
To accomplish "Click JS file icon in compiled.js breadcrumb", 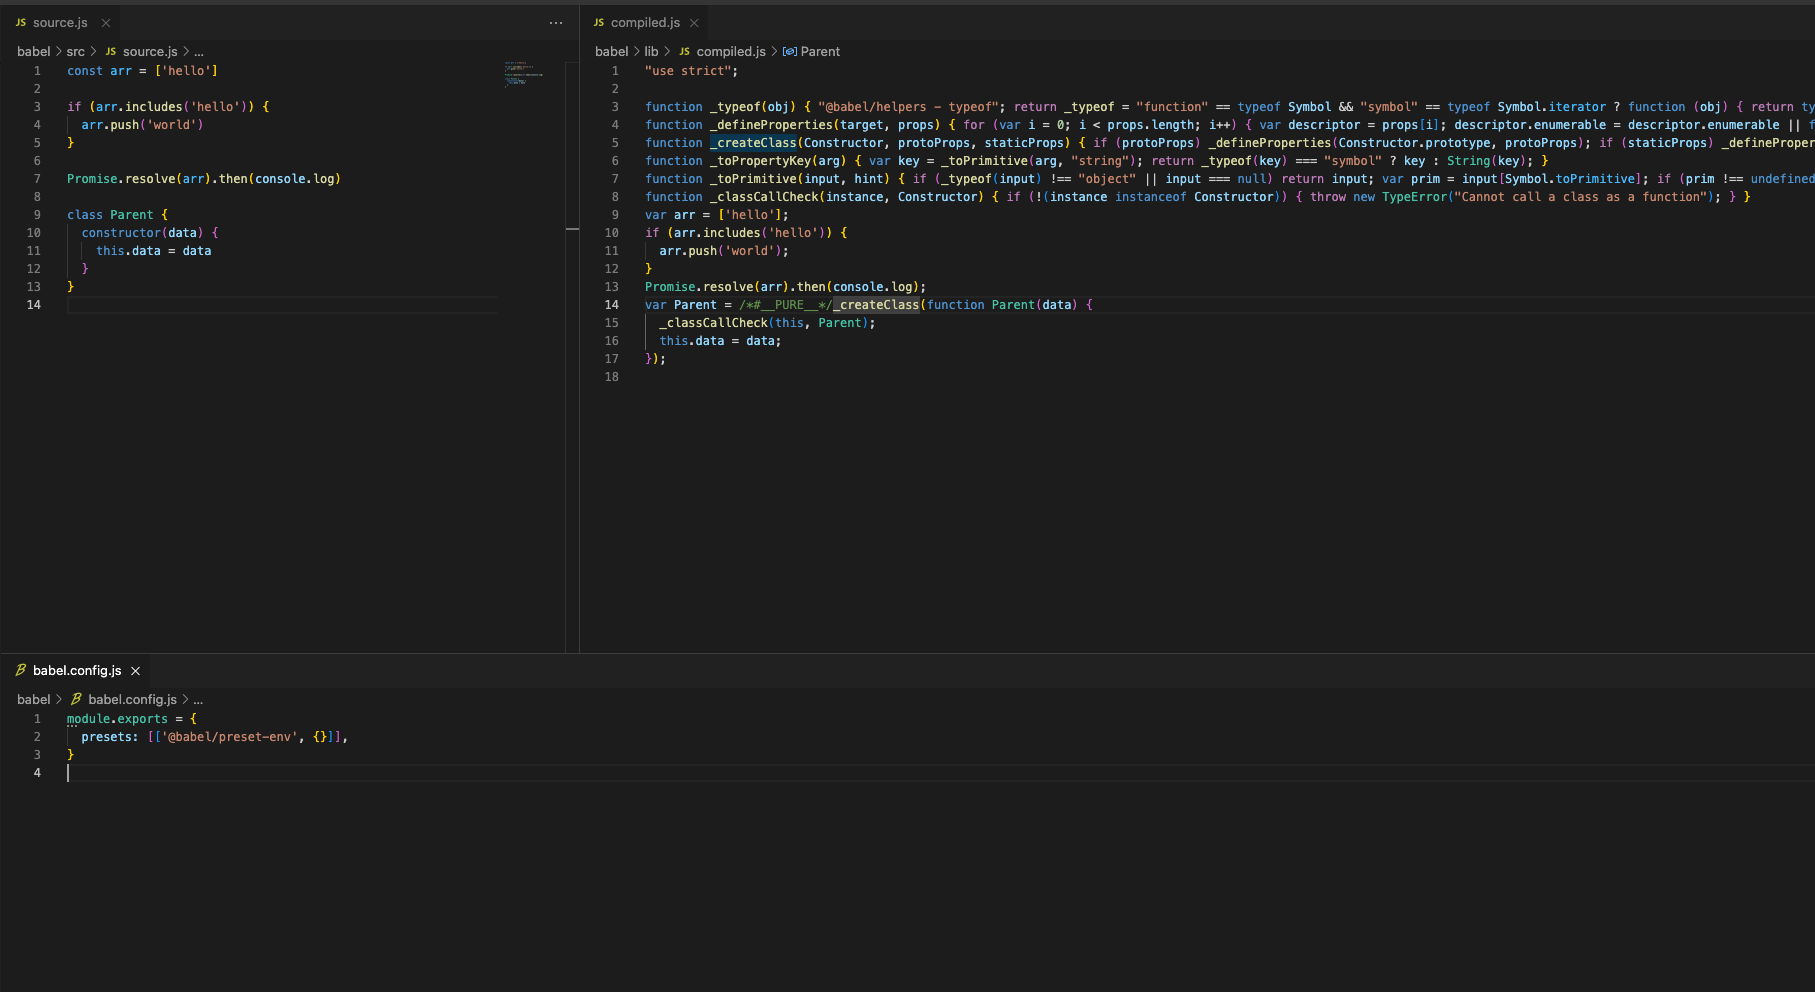I will click(x=684, y=52).
